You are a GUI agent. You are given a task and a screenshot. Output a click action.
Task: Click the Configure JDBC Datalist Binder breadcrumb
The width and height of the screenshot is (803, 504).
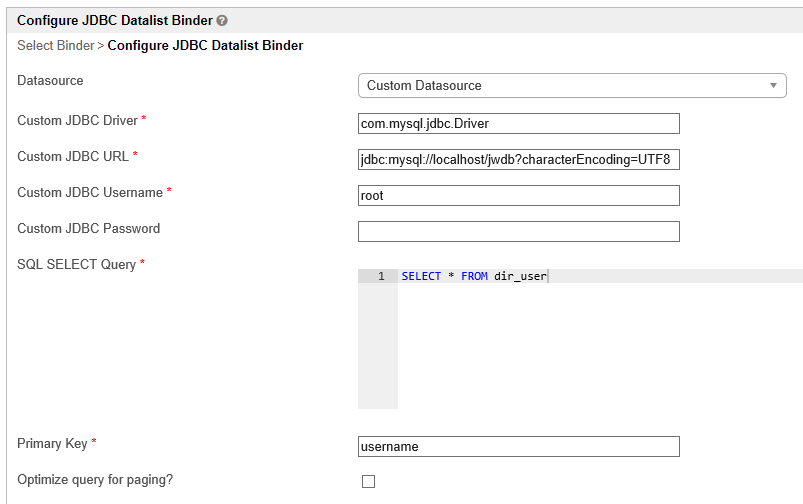pos(205,45)
